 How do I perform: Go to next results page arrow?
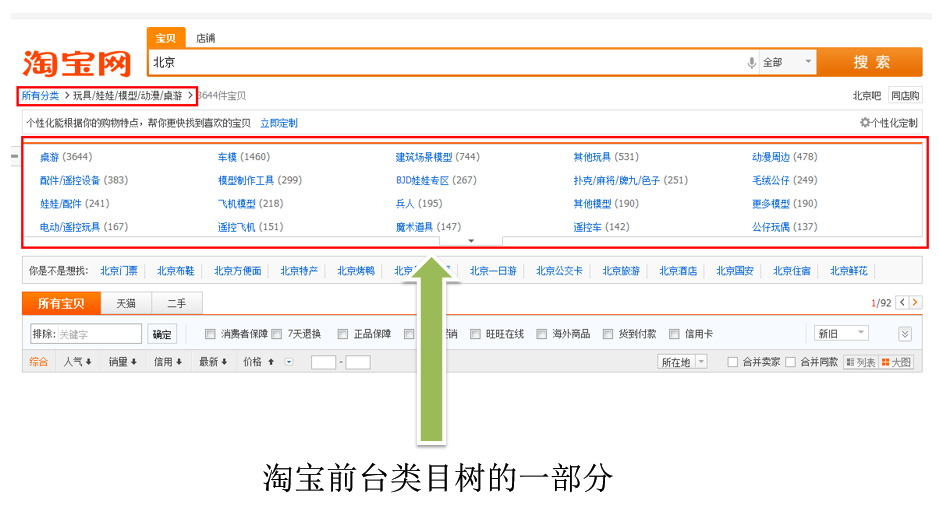[x=916, y=302]
